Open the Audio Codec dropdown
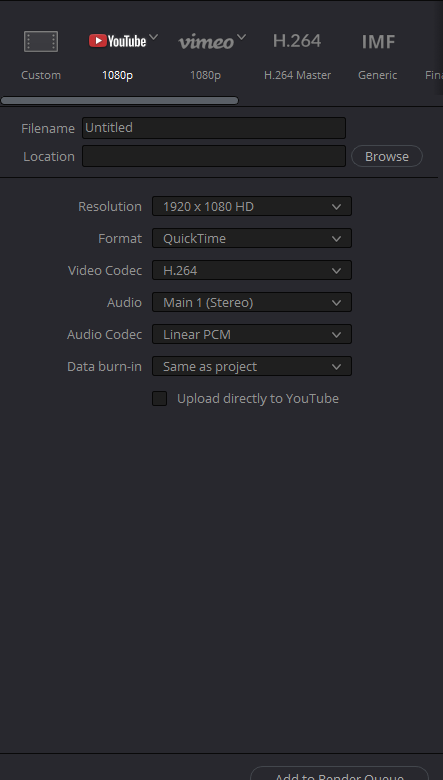443x780 pixels. point(252,334)
